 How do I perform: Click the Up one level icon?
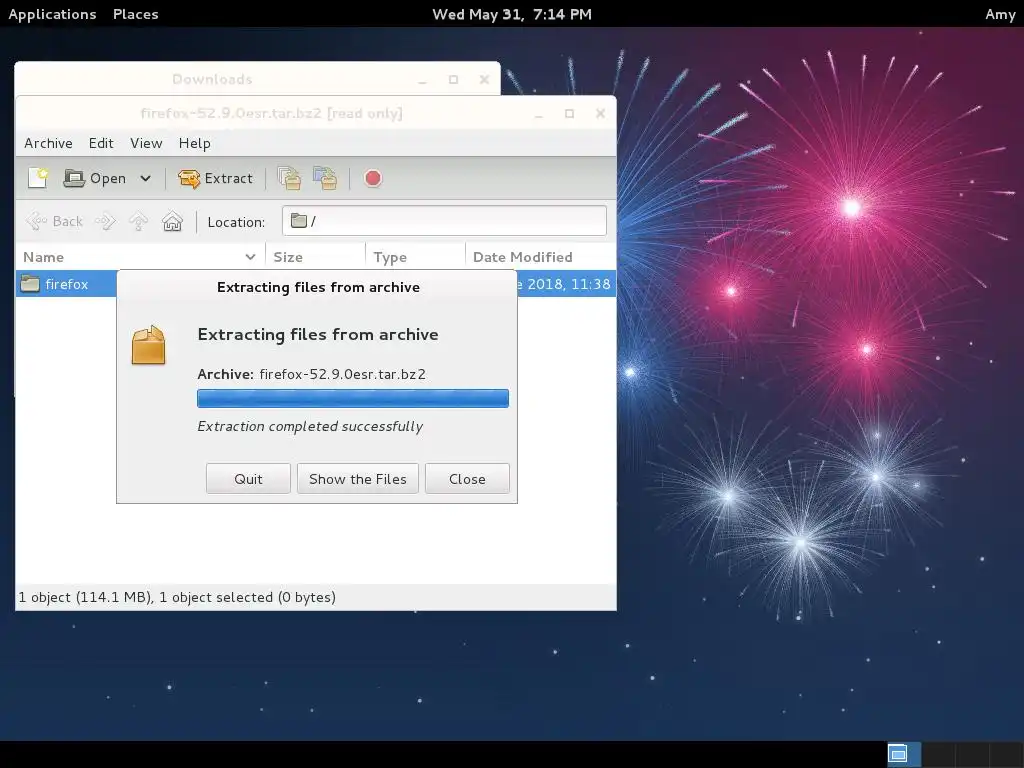(138, 221)
